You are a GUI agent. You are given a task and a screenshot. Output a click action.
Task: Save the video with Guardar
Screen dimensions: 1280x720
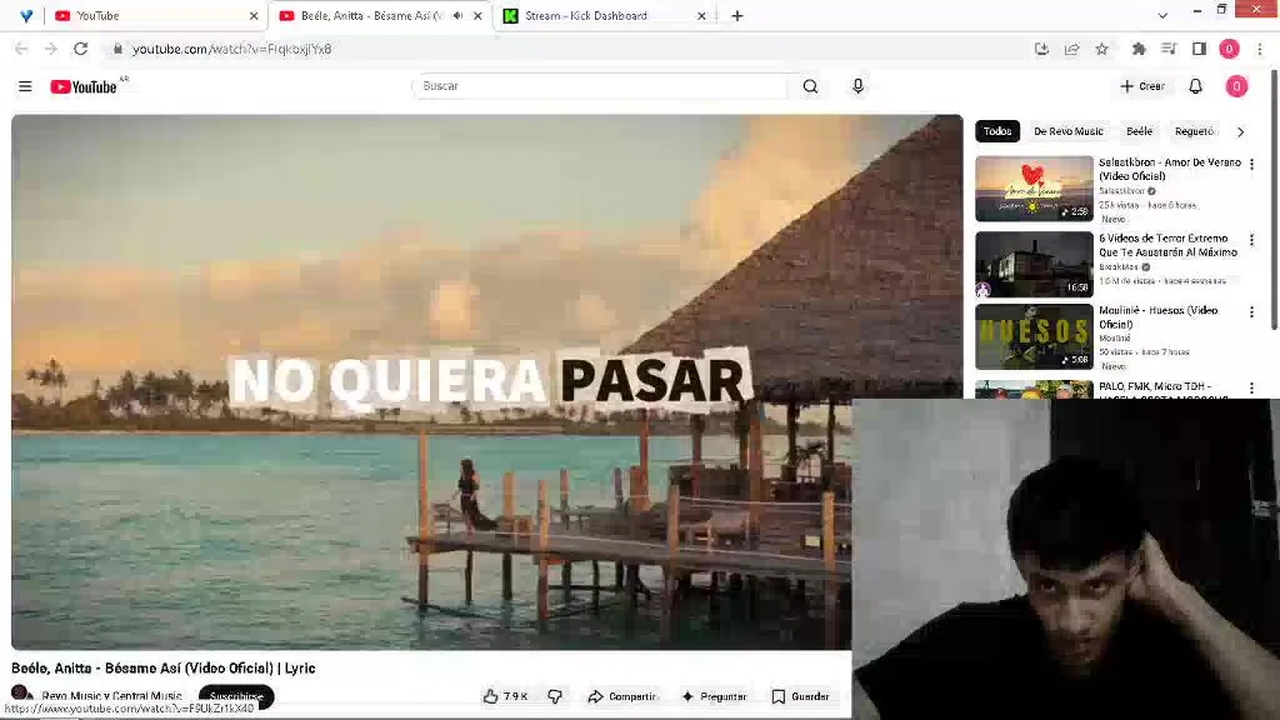click(x=800, y=697)
